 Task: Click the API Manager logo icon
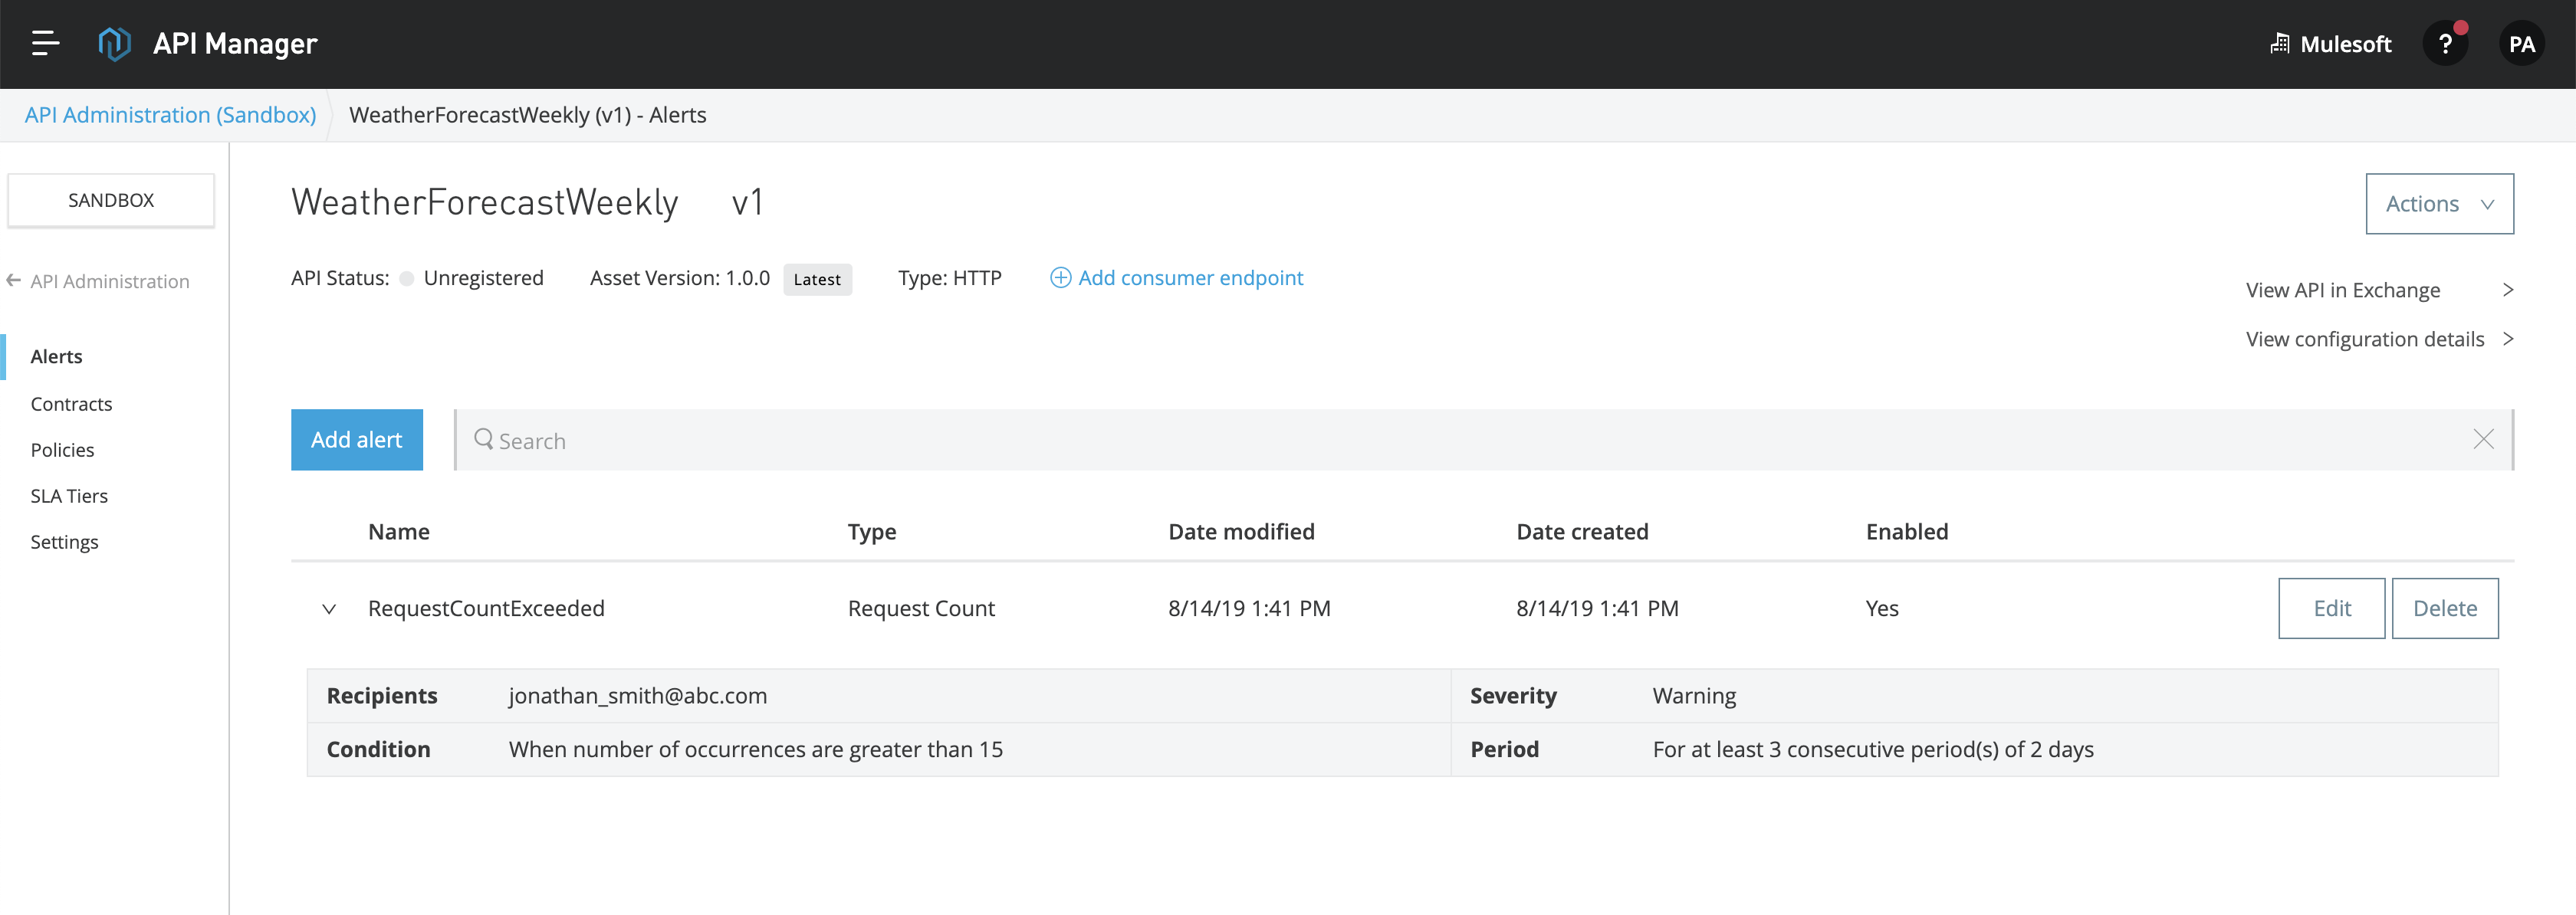tap(114, 43)
